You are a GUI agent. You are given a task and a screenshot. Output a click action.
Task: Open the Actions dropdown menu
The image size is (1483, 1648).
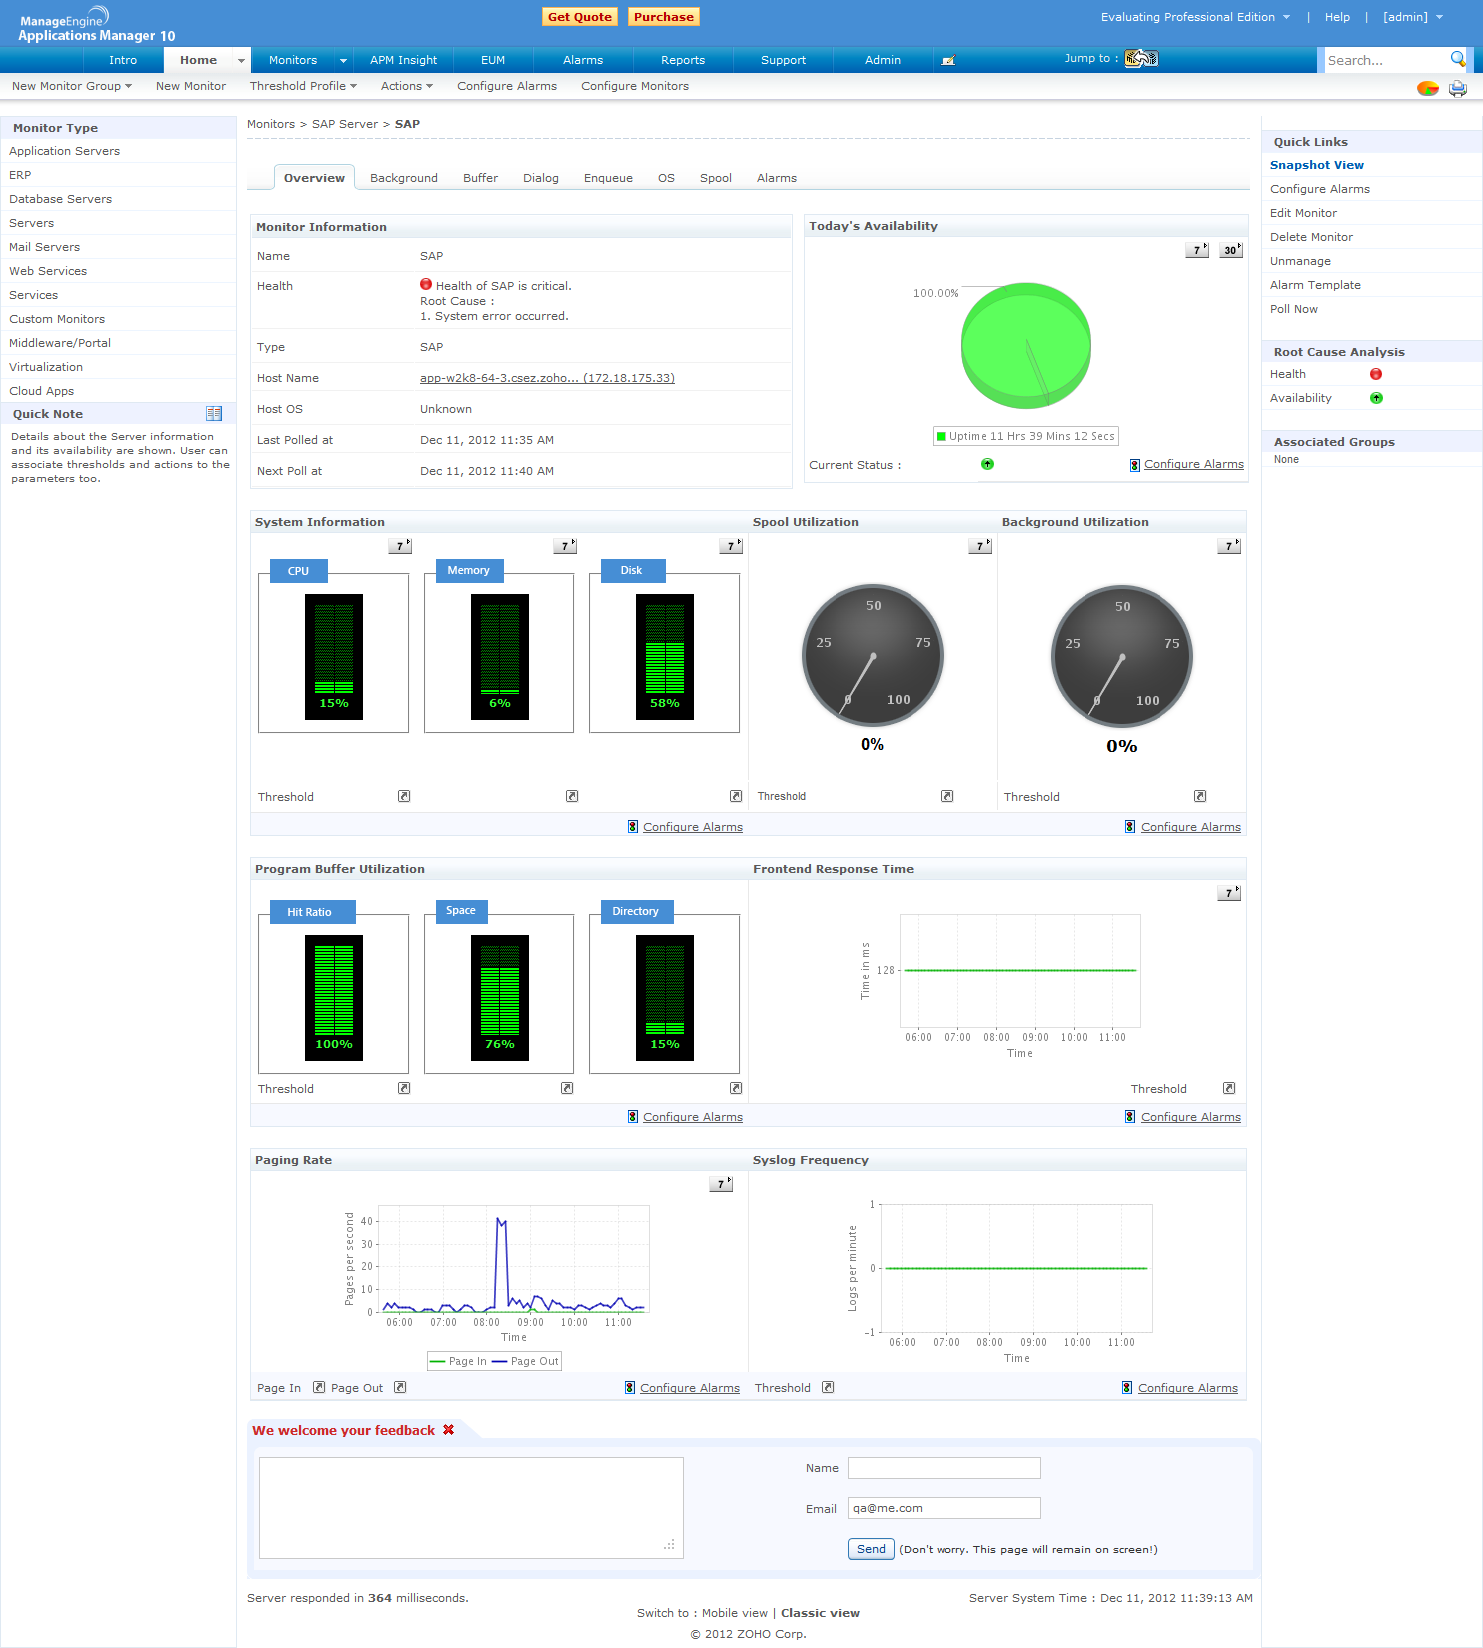407,86
